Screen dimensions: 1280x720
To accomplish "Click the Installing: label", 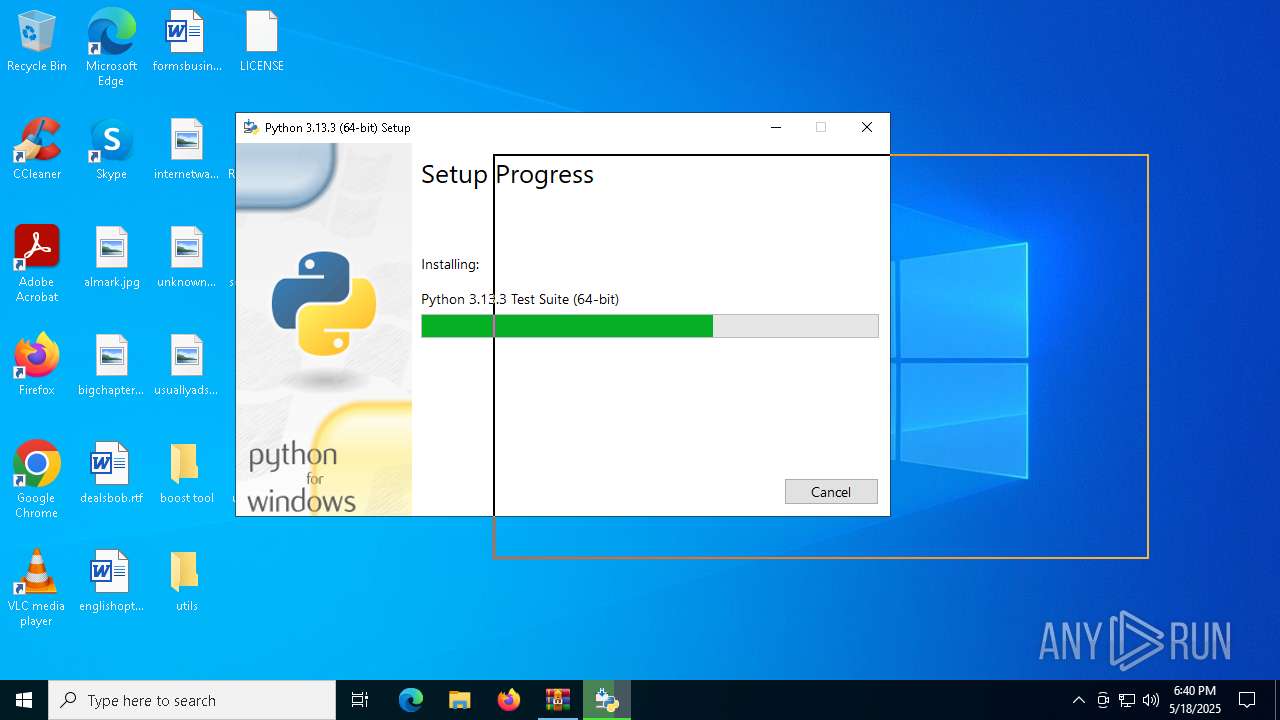I will click(x=450, y=264).
